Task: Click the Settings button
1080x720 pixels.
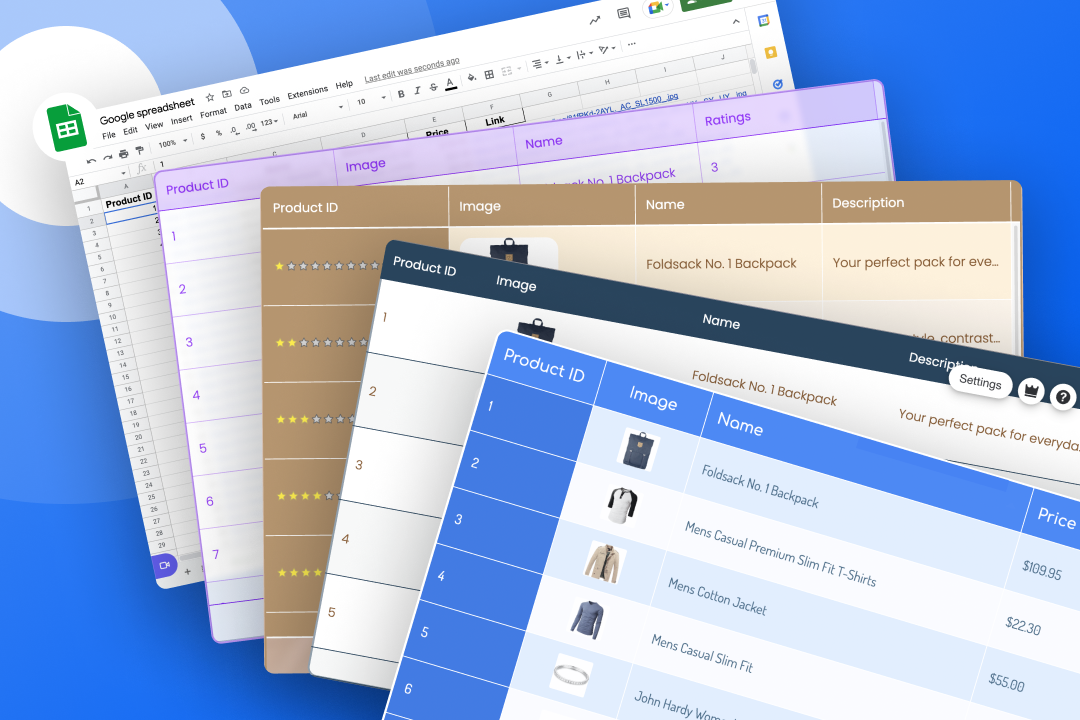Action: coord(980,381)
